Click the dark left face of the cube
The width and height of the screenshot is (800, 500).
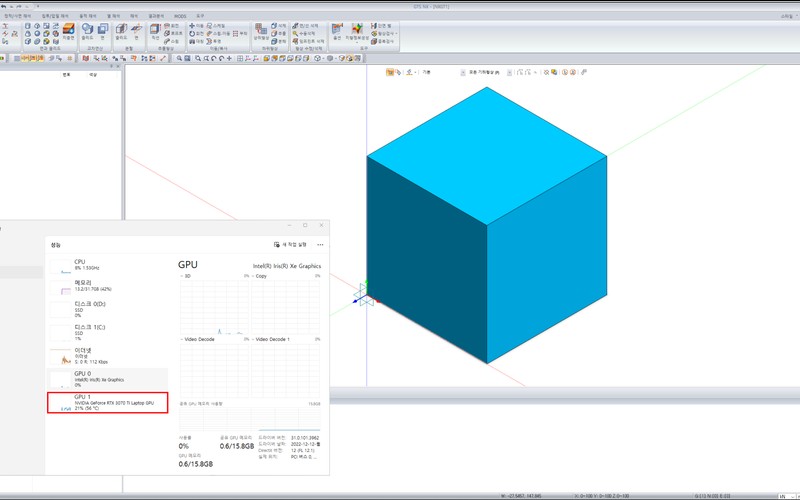[x=427, y=260]
